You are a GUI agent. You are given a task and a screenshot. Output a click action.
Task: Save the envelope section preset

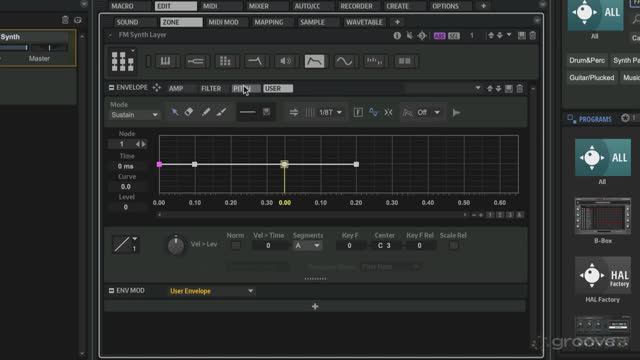pos(509,89)
